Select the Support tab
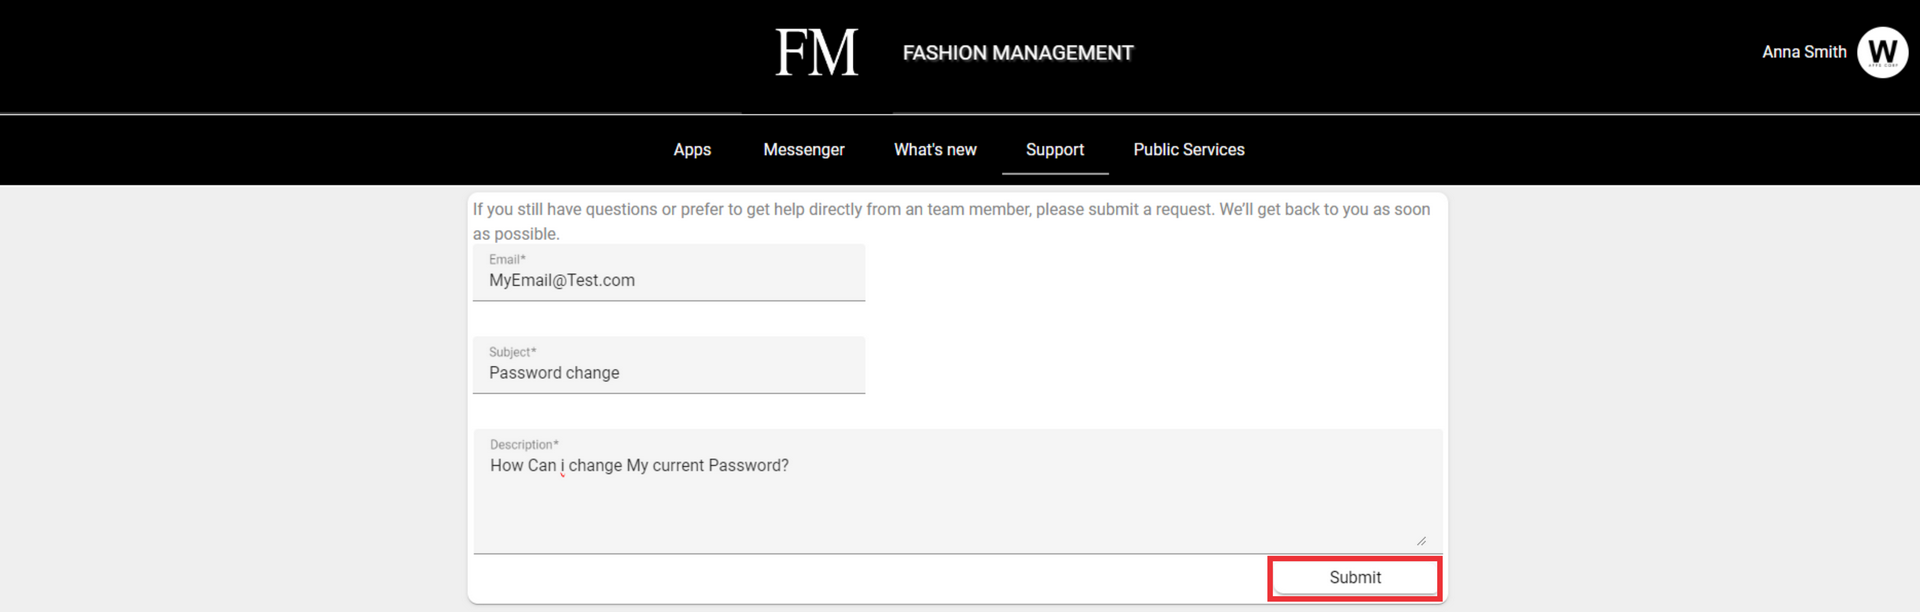 [x=1055, y=150]
